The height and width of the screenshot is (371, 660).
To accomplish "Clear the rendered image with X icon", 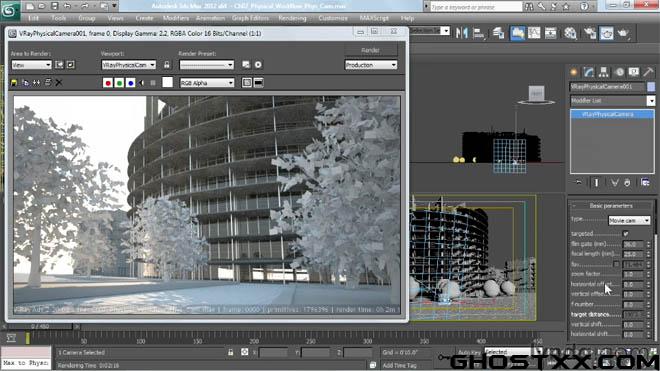I will pos(59,83).
